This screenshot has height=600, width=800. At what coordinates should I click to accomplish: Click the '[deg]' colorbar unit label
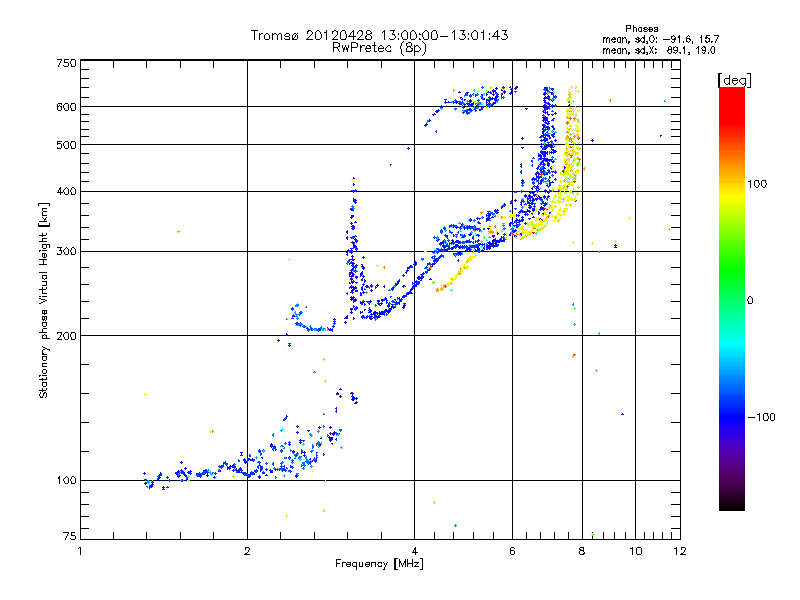[734, 80]
